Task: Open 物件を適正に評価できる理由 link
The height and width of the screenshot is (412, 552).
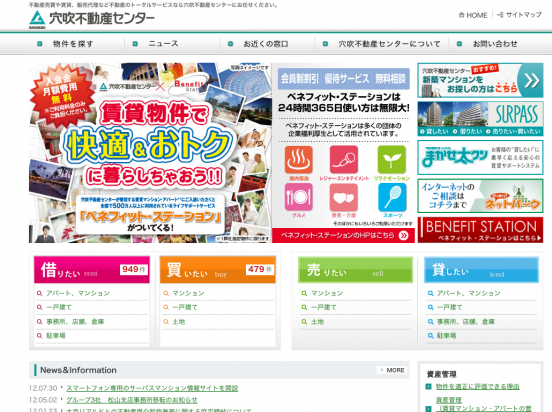Action: [x=478, y=387]
